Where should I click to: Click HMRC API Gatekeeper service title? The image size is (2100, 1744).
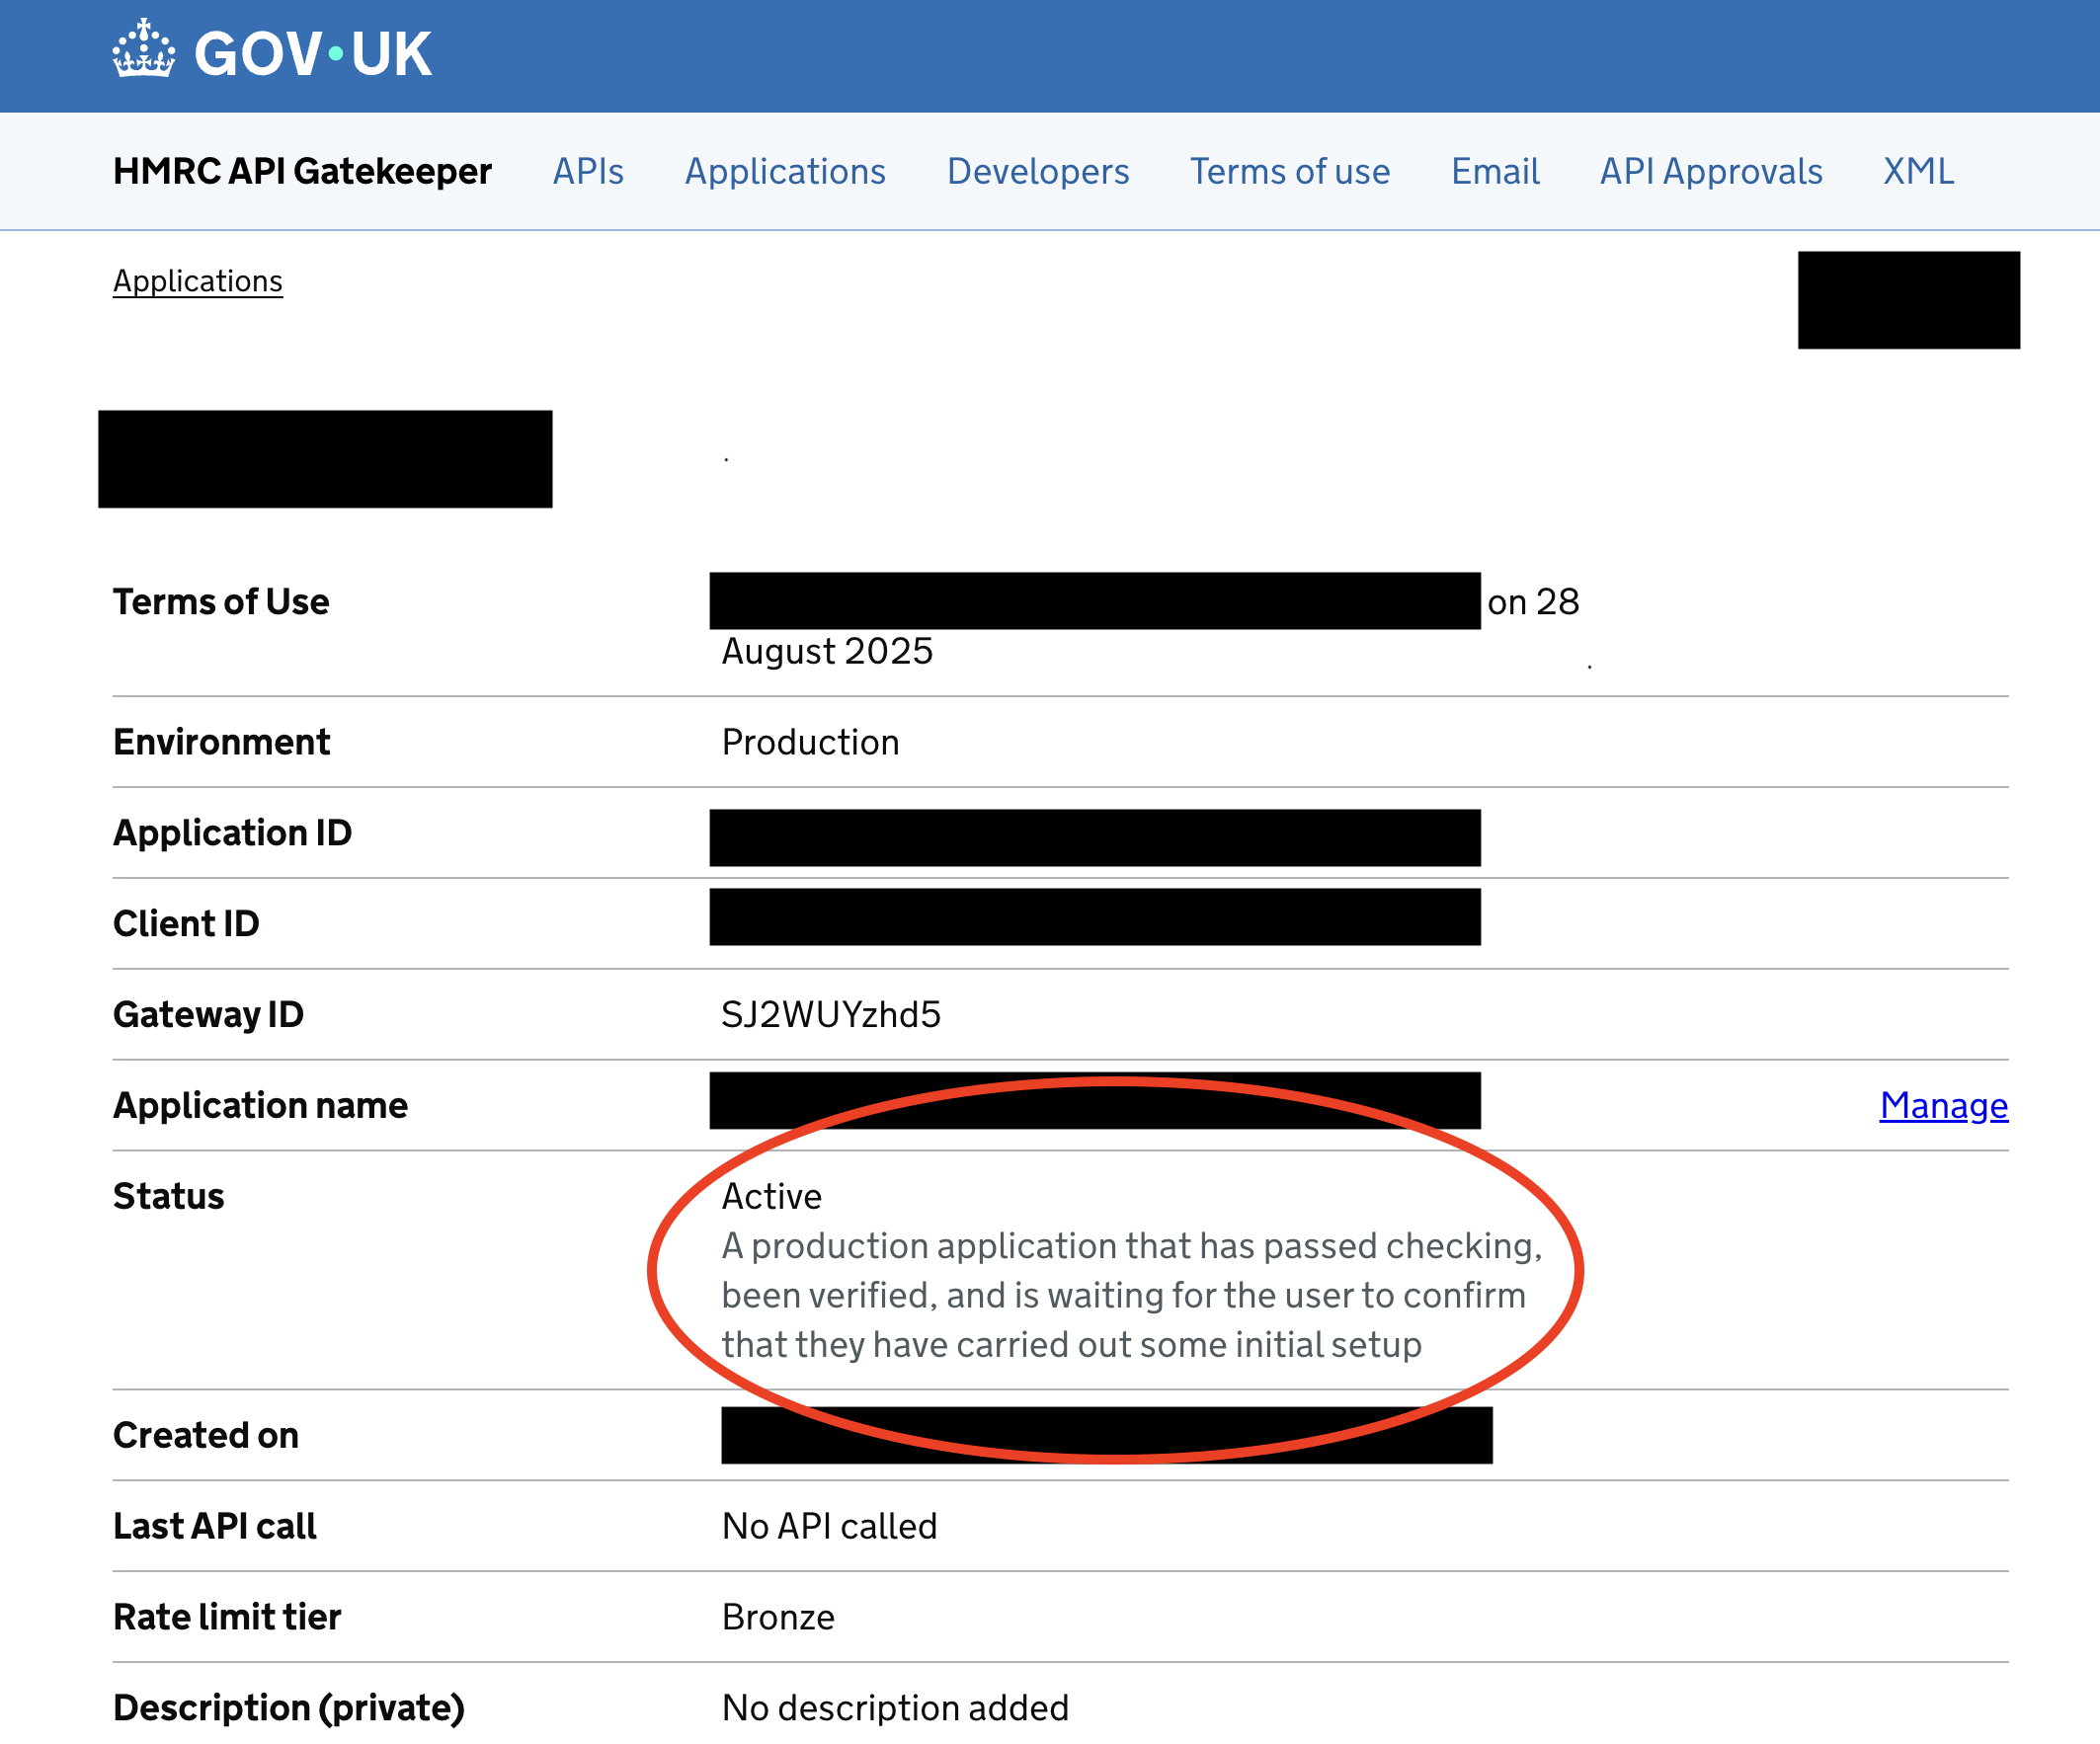(x=302, y=171)
